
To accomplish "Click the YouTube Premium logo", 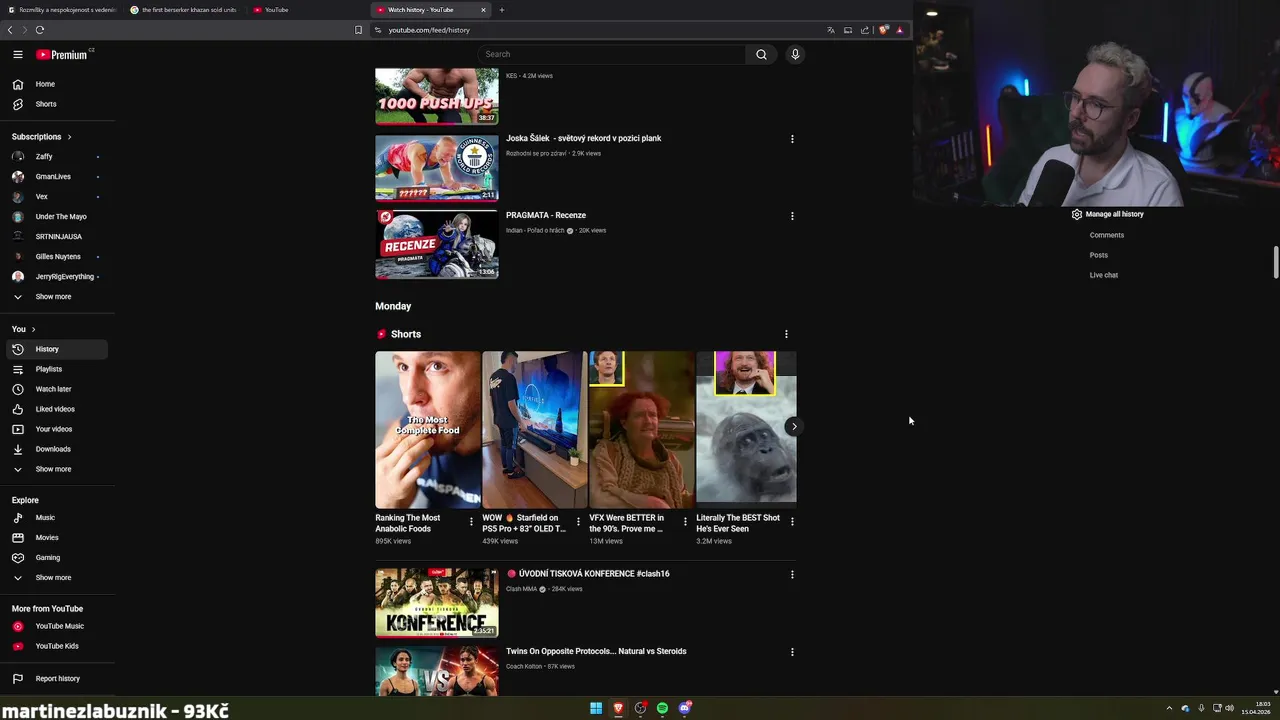I will (64, 54).
